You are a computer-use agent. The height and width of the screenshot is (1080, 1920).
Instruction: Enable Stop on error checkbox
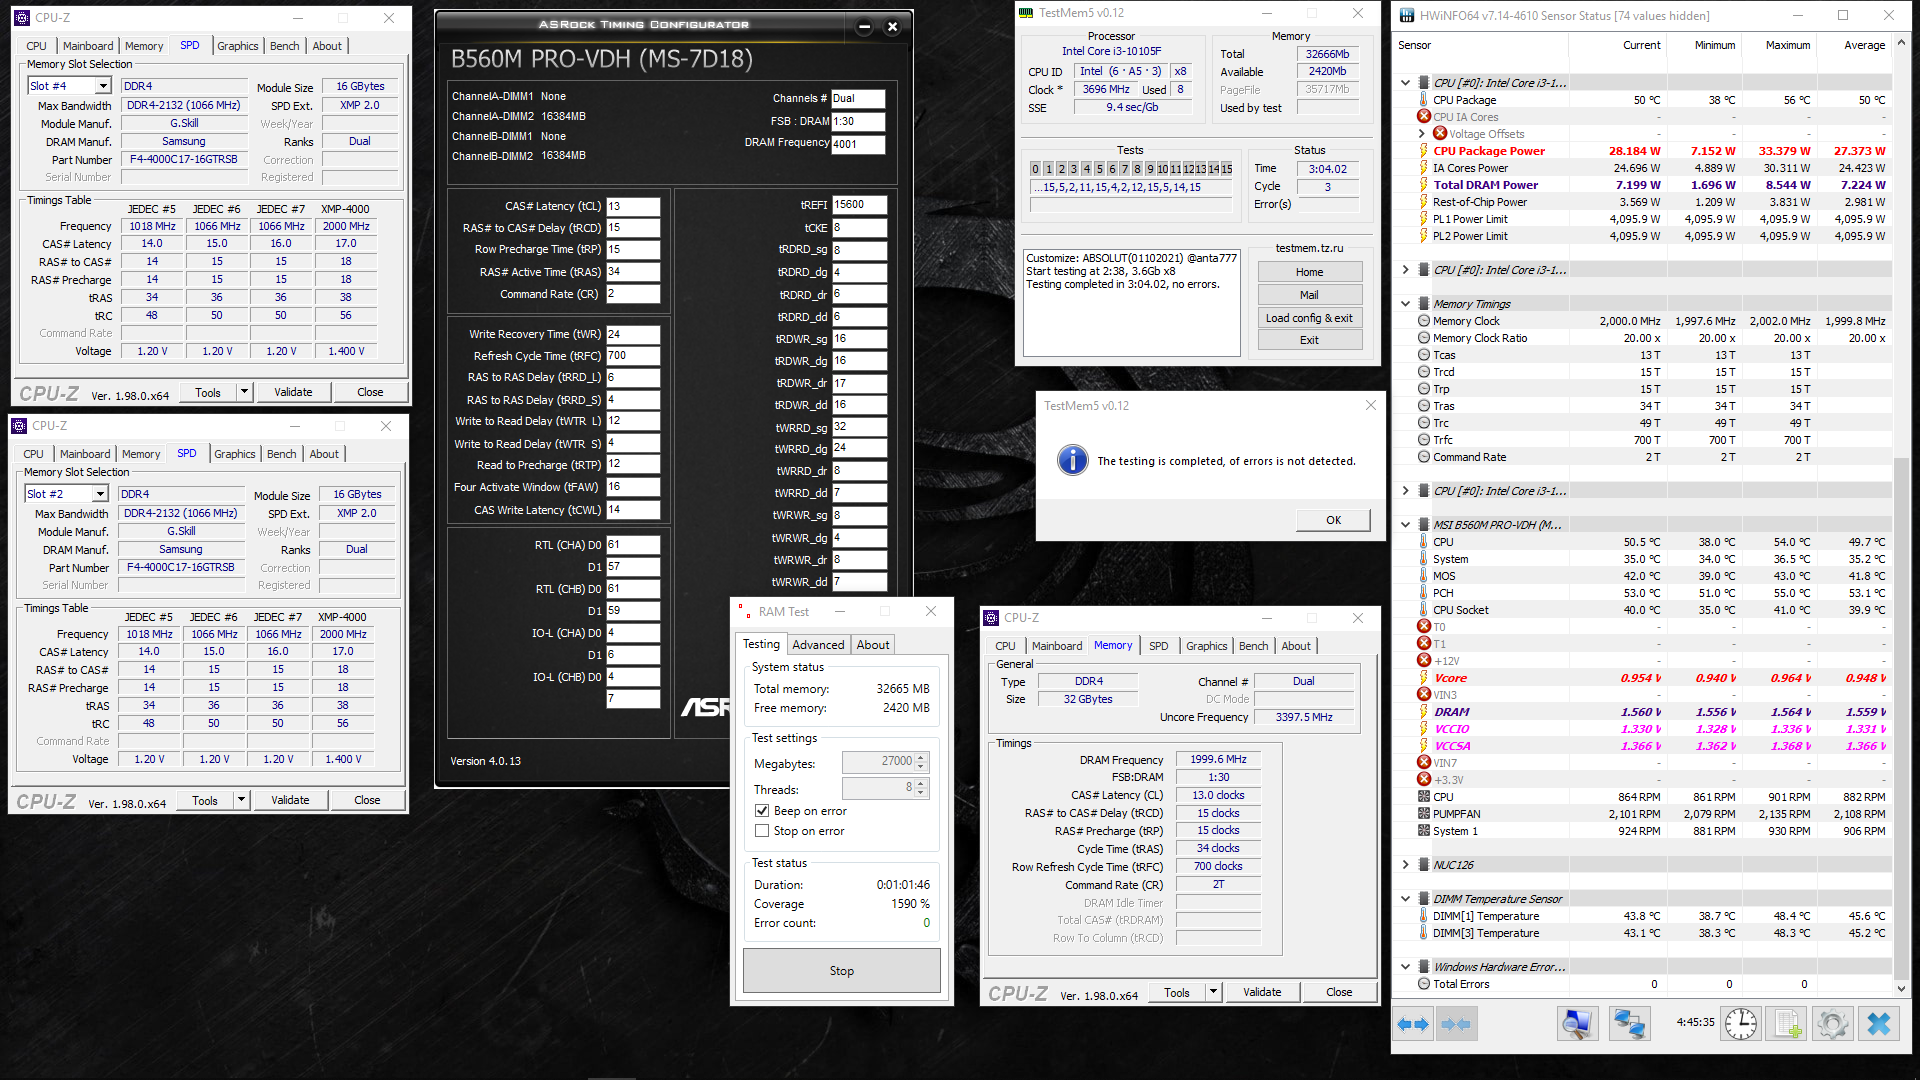[762, 831]
